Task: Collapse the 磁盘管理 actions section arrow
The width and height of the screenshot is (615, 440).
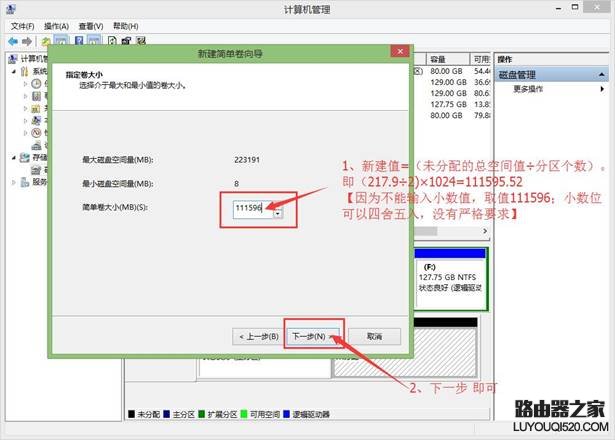Action: (602, 75)
